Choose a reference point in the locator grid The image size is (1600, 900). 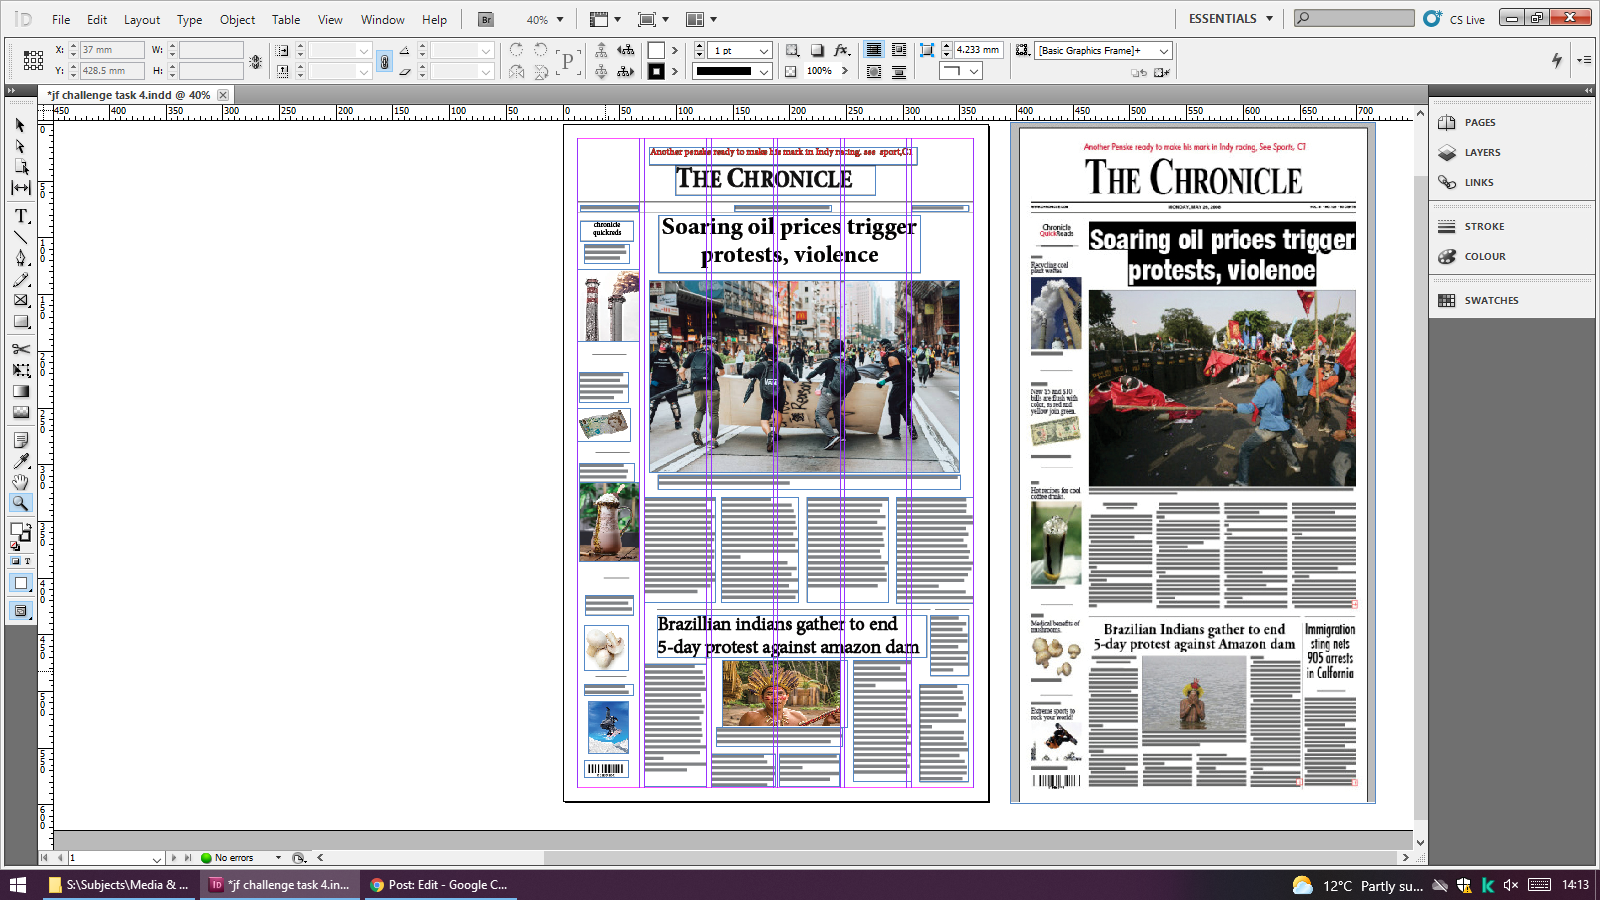click(33, 60)
